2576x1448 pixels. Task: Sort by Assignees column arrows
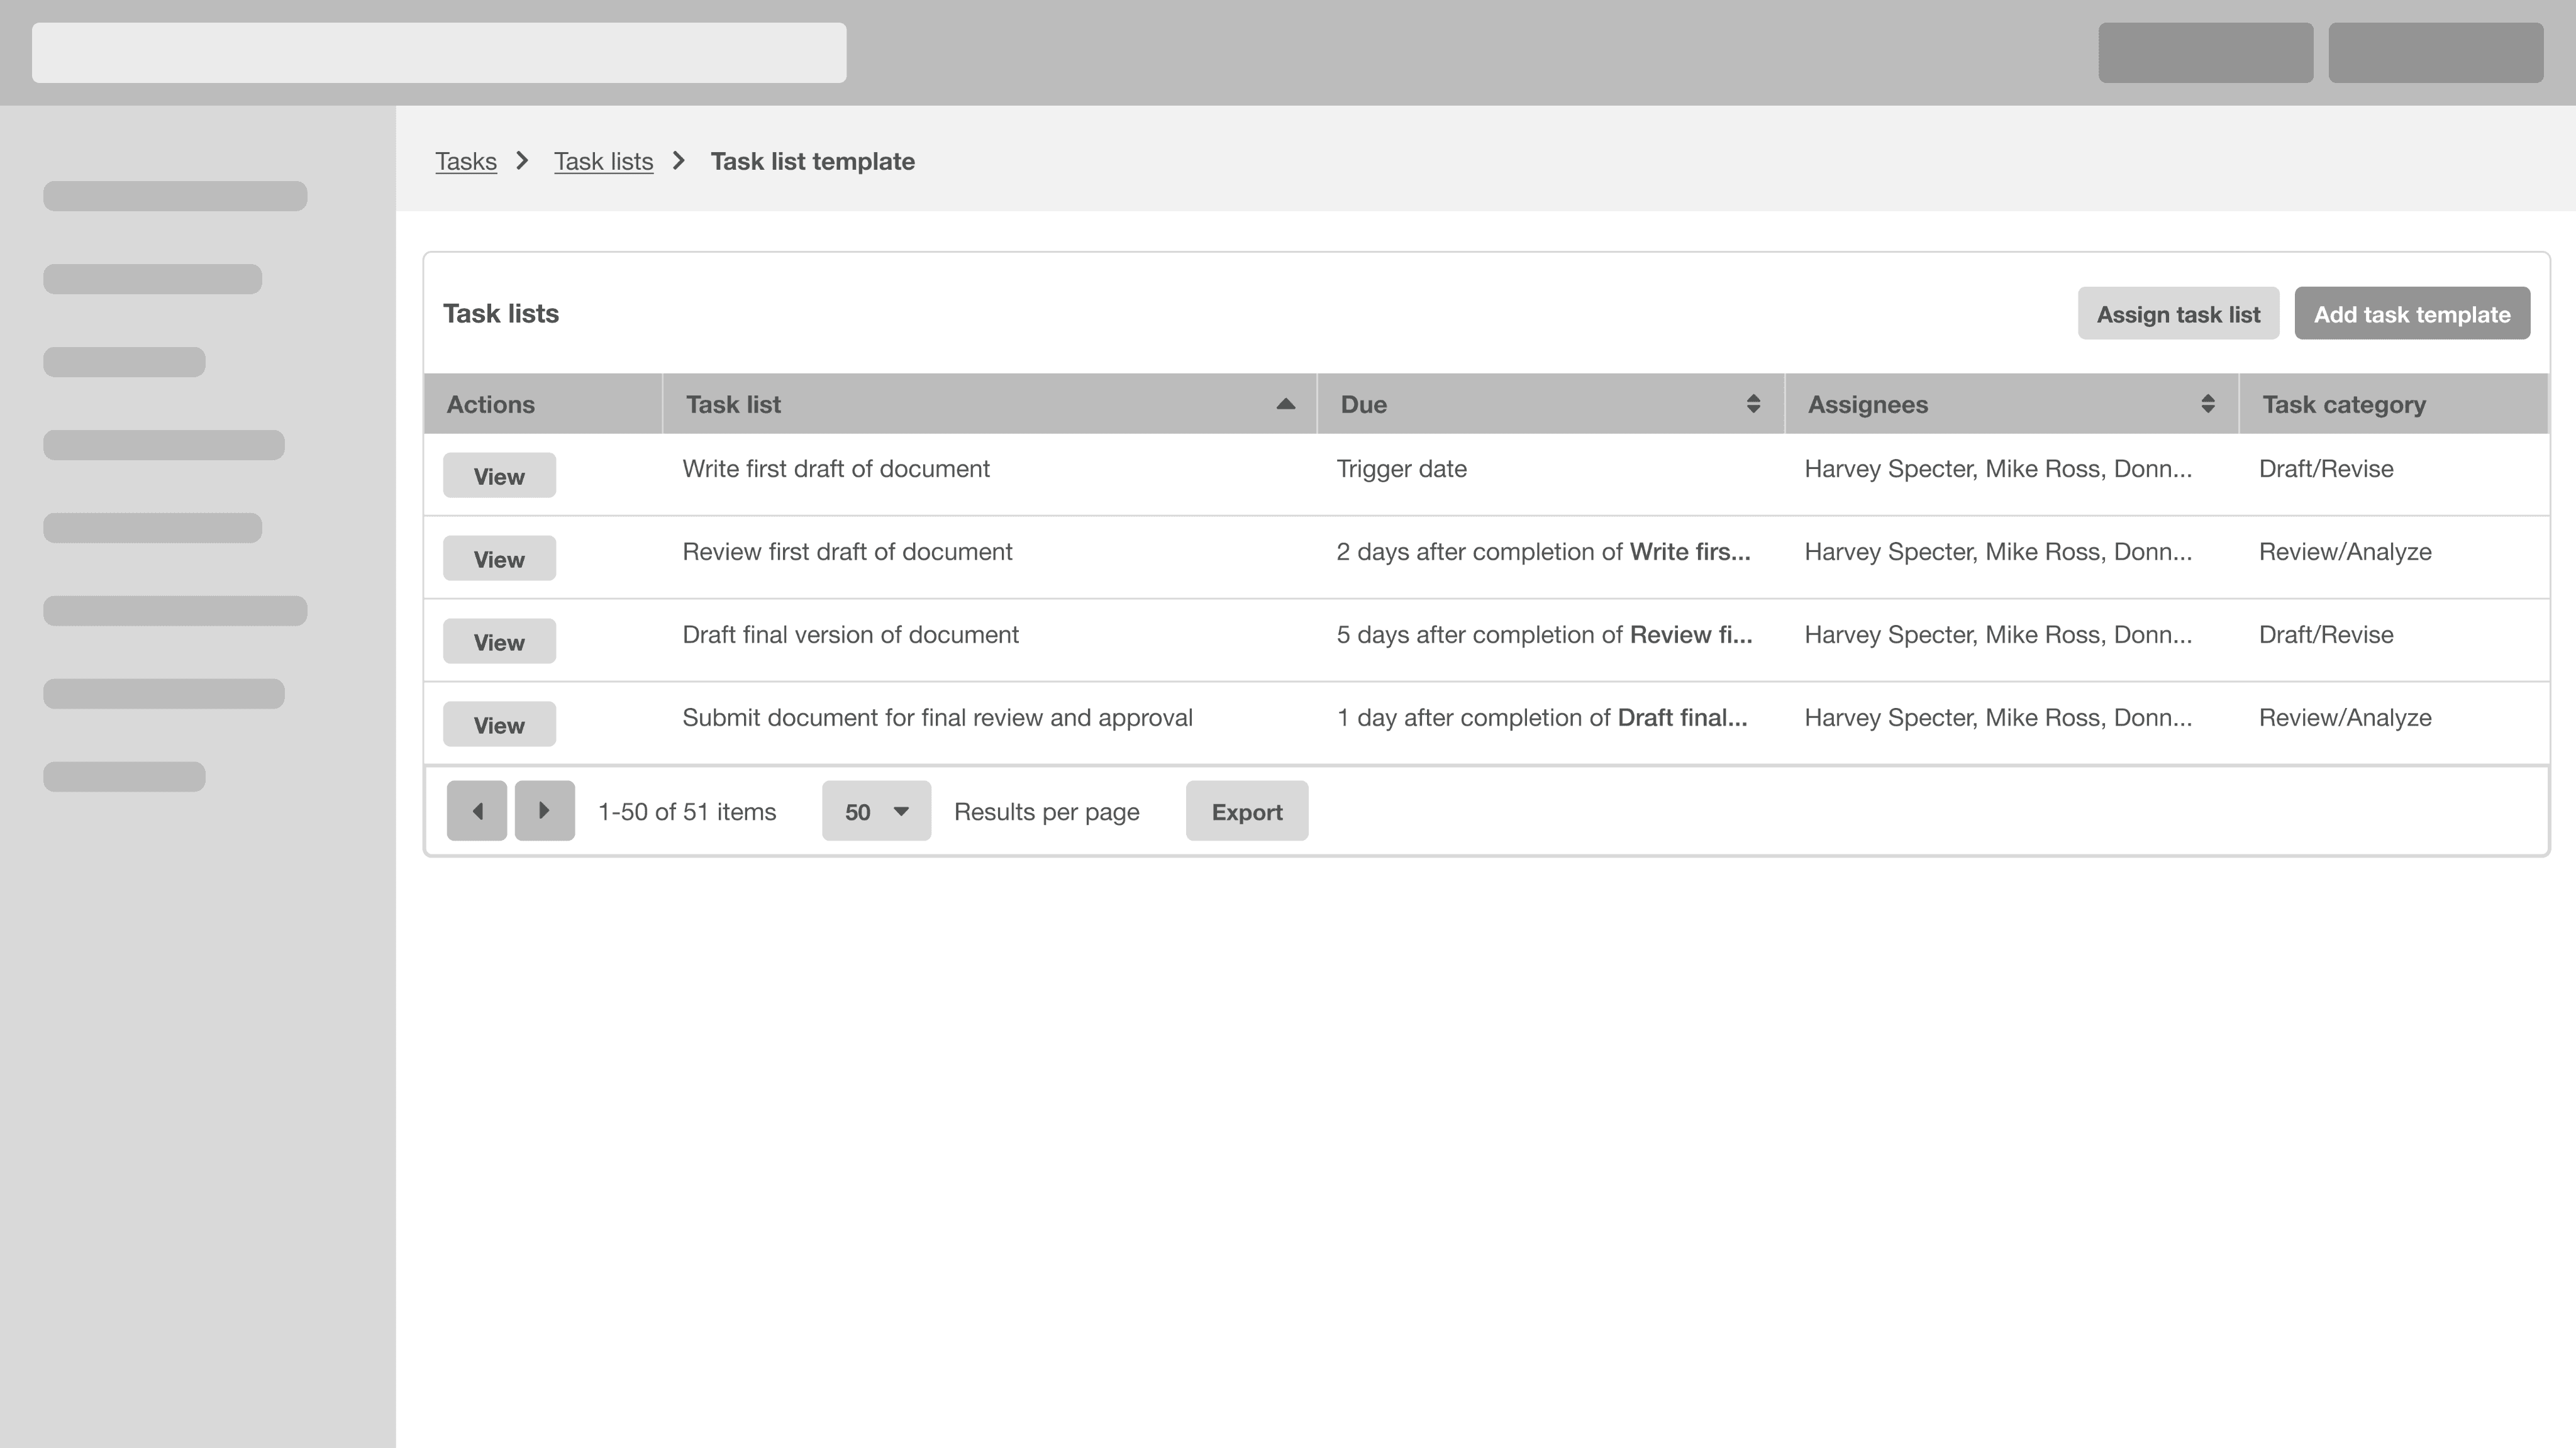[2207, 404]
